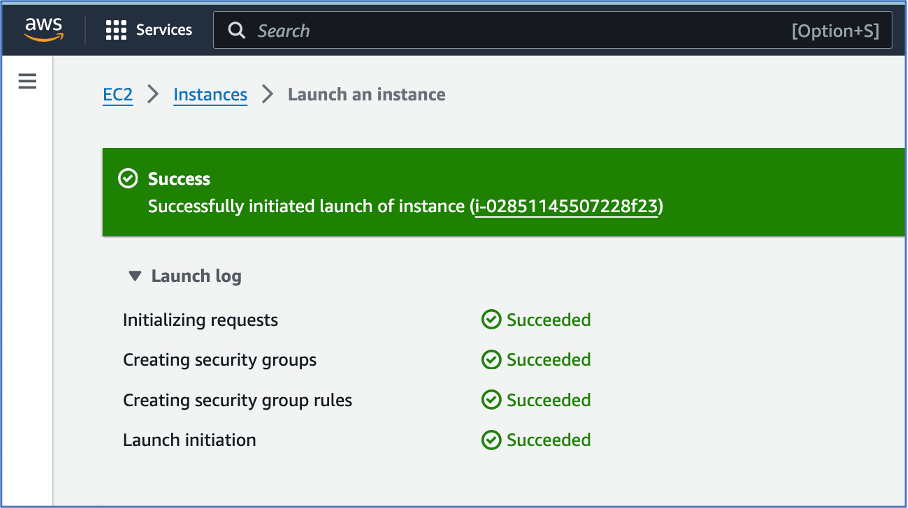Viewport: 908px width, 508px height.
Task: Click the AWS logo
Action: [44, 30]
